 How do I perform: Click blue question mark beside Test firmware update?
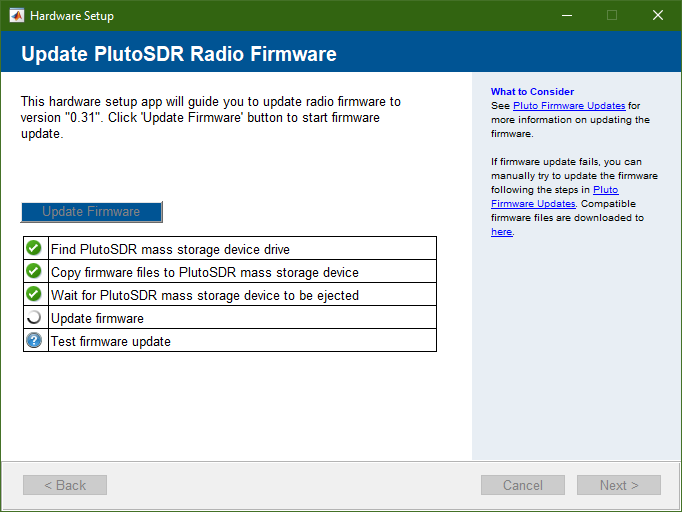(34, 340)
